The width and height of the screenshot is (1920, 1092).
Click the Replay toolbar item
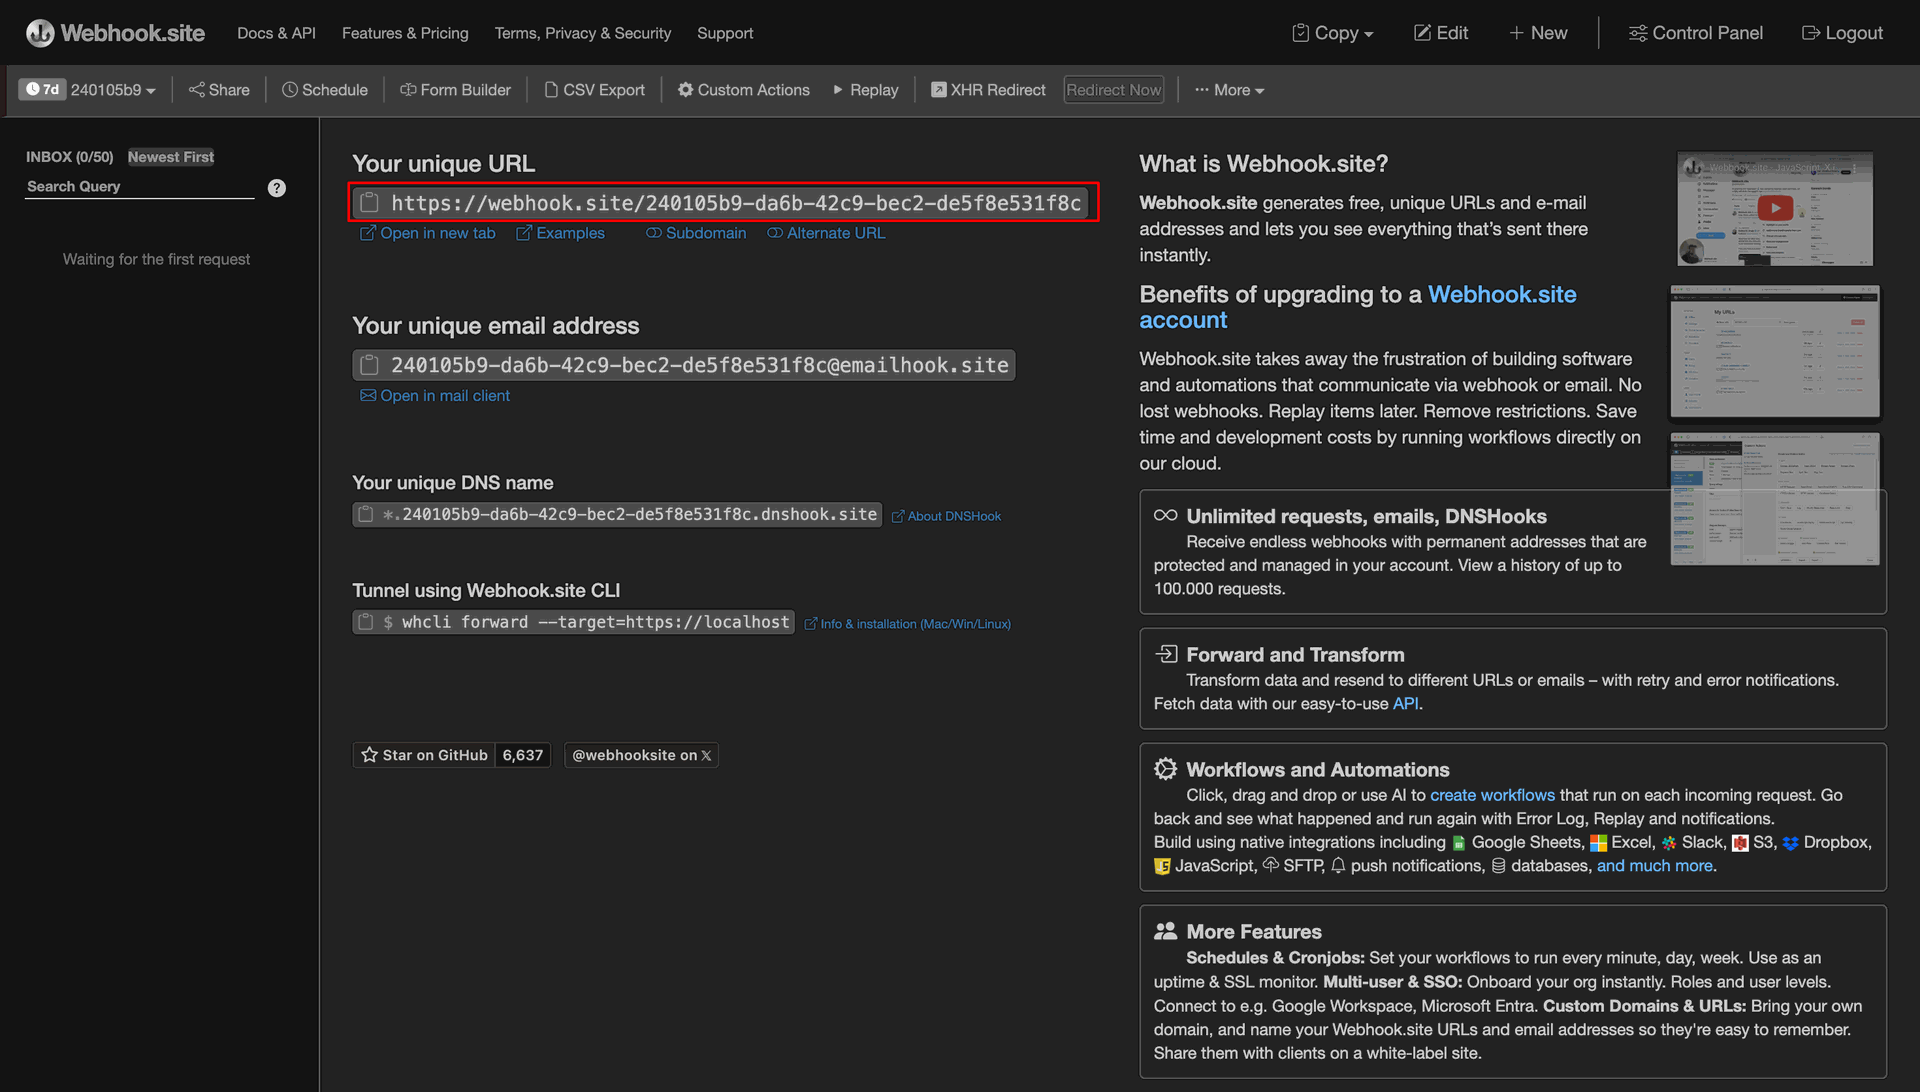(866, 90)
